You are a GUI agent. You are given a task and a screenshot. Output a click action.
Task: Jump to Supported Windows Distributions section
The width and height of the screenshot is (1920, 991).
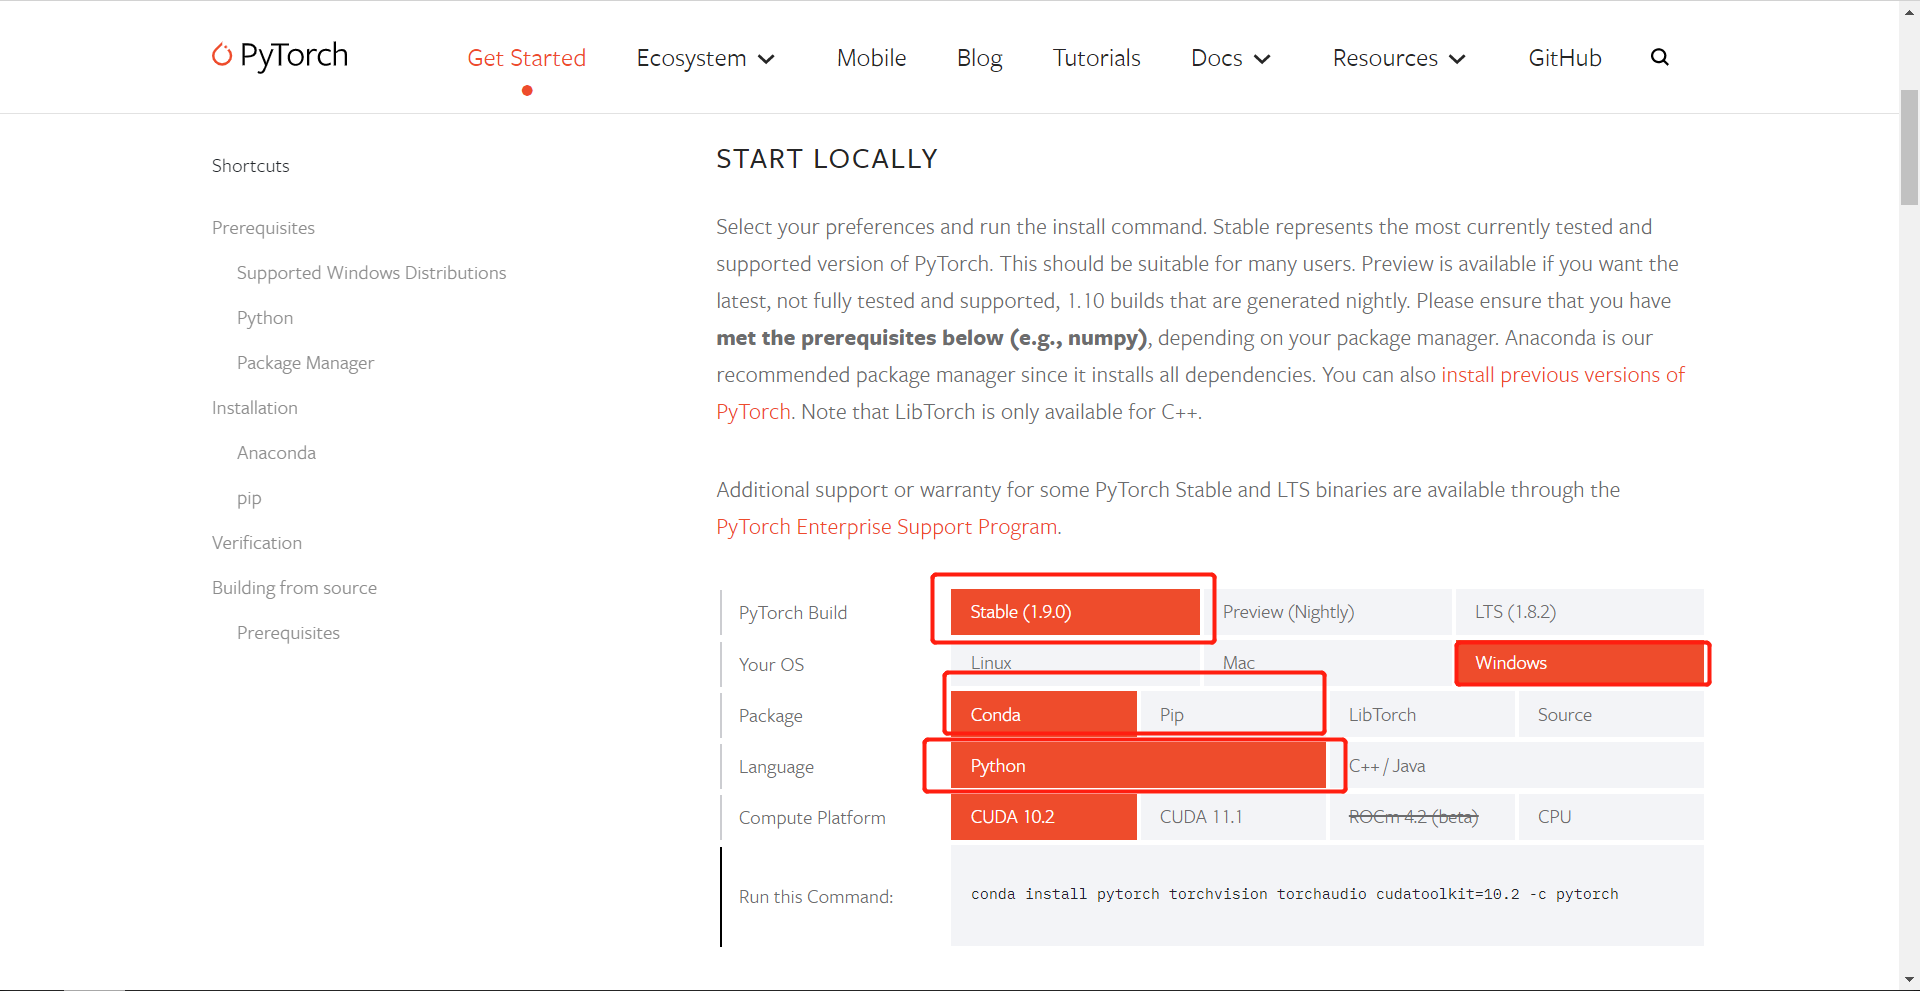371,273
